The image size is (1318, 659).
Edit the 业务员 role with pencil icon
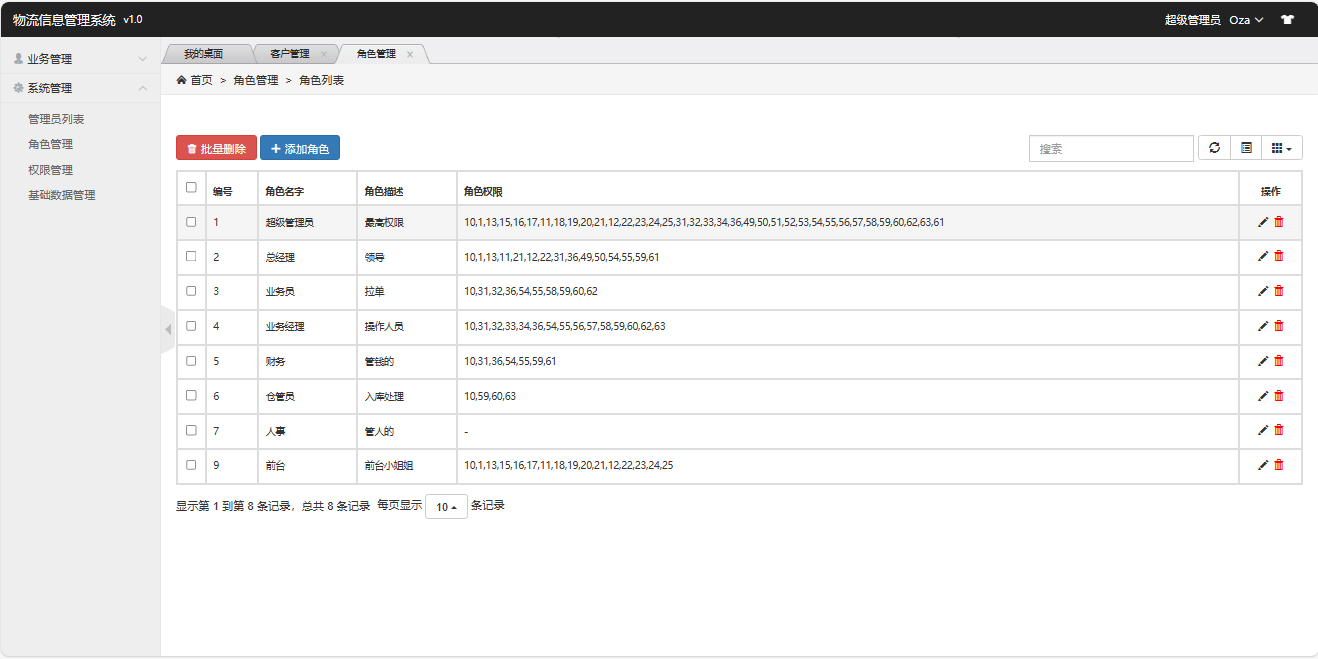(1263, 291)
